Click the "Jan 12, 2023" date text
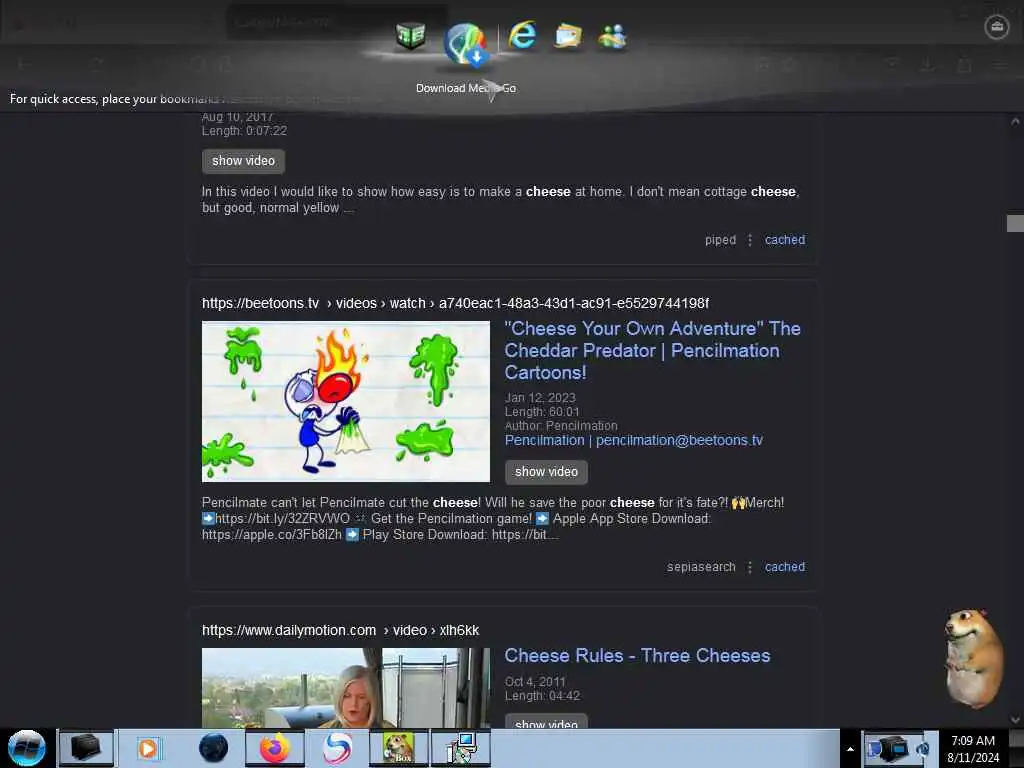Viewport: 1024px width, 768px height. (x=539, y=398)
